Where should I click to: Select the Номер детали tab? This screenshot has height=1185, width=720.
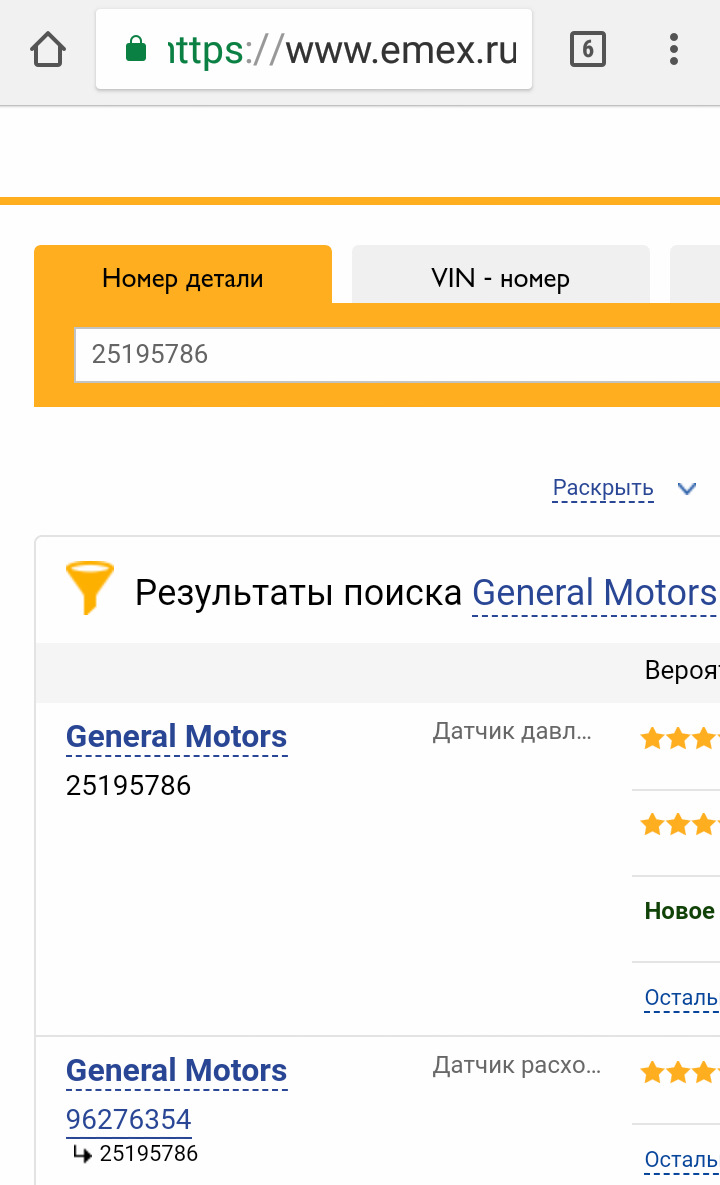tap(182, 279)
